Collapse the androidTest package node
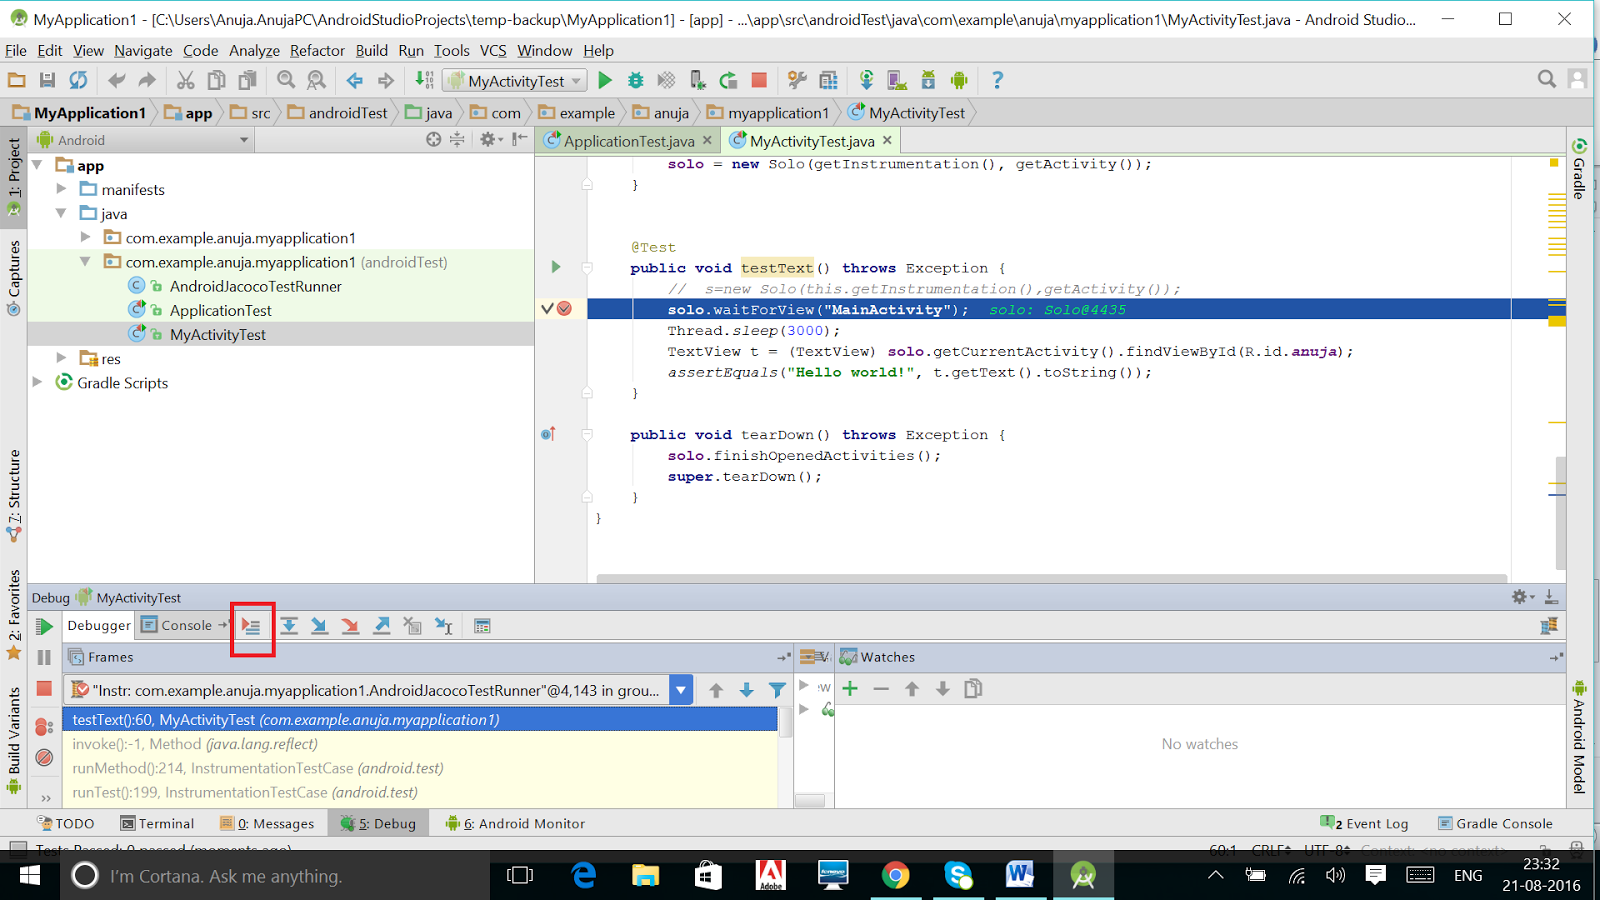The image size is (1600, 900). (86, 262)
